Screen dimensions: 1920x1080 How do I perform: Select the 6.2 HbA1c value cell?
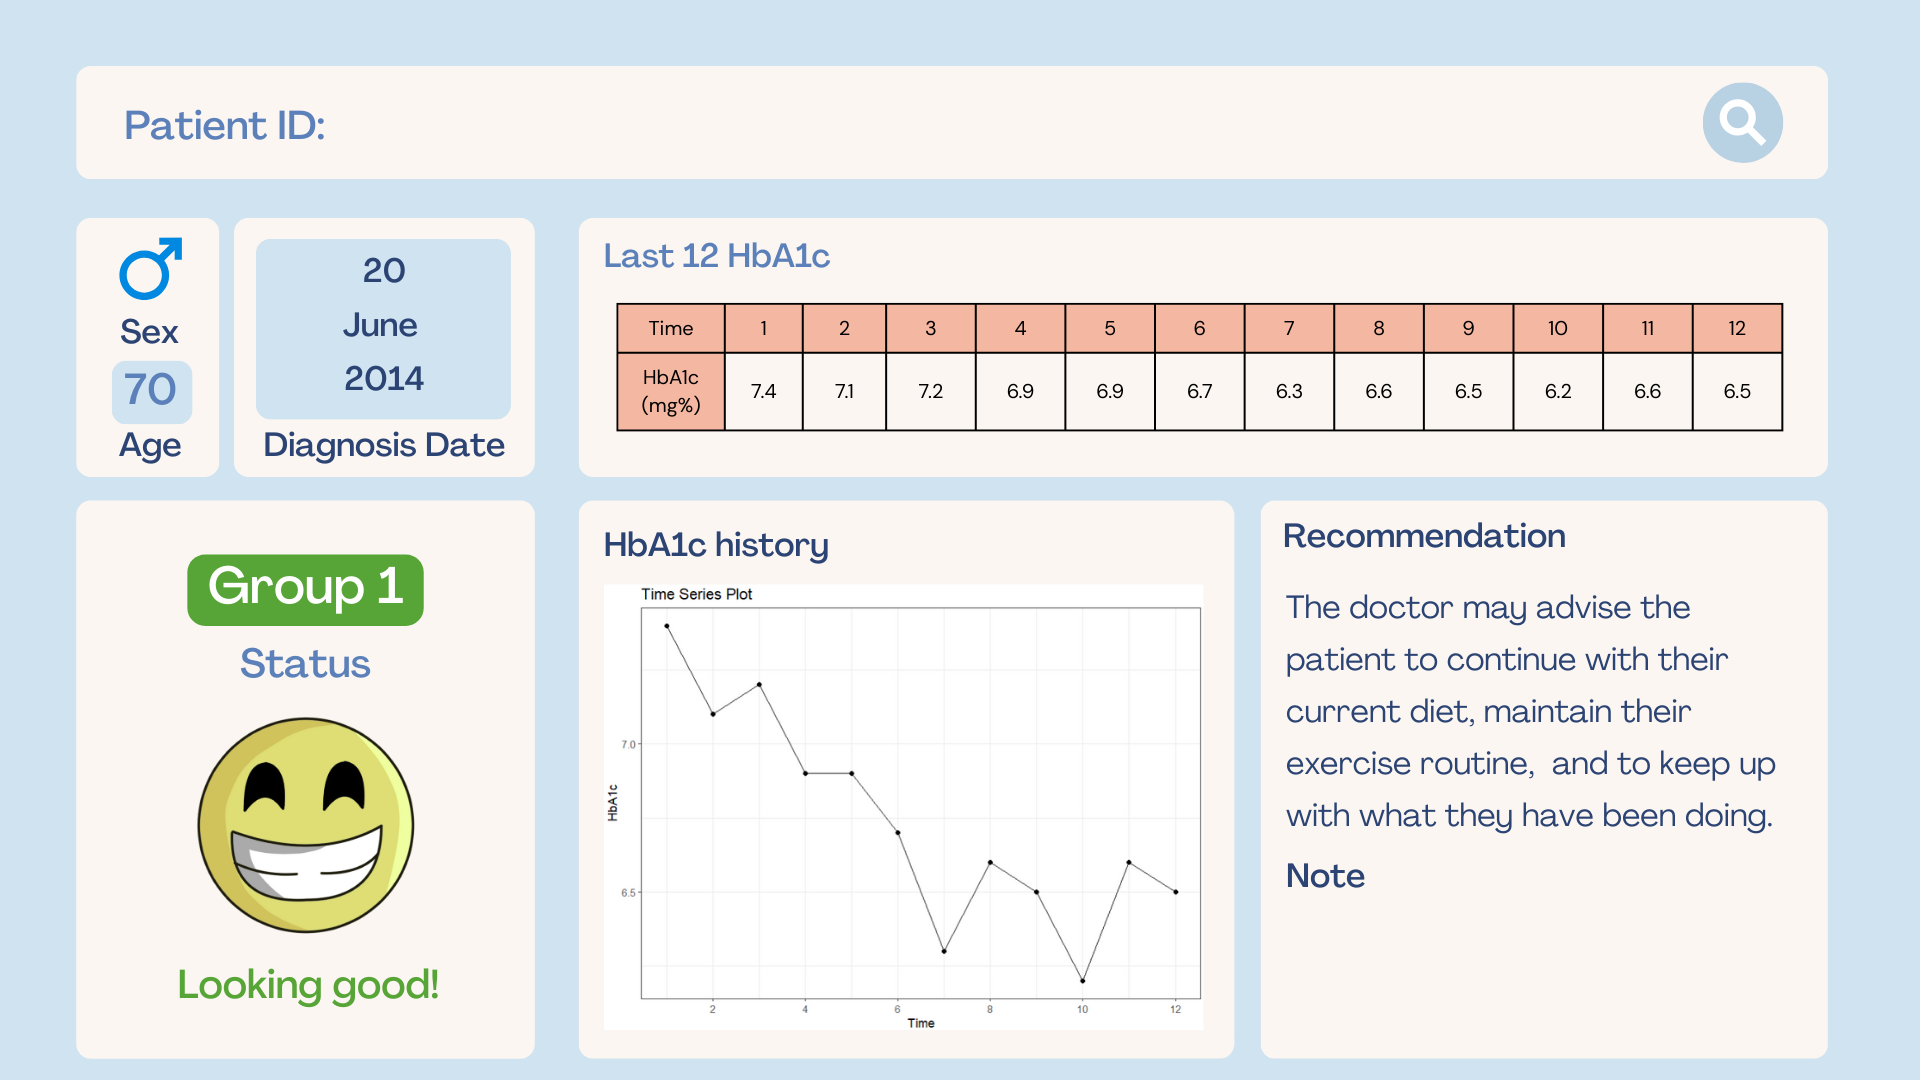point(1557,391)
